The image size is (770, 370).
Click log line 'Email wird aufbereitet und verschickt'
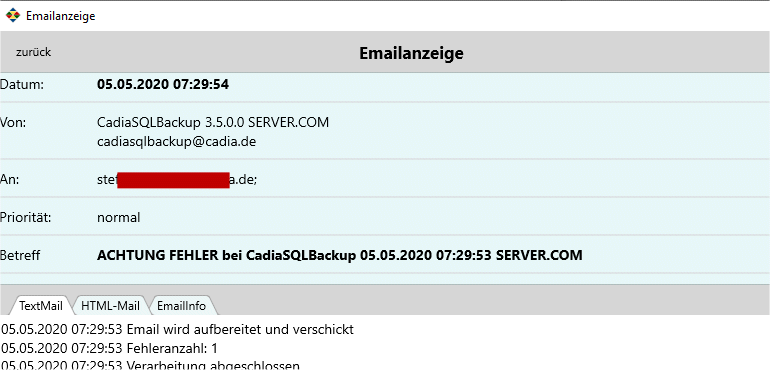tap(177, 329)
